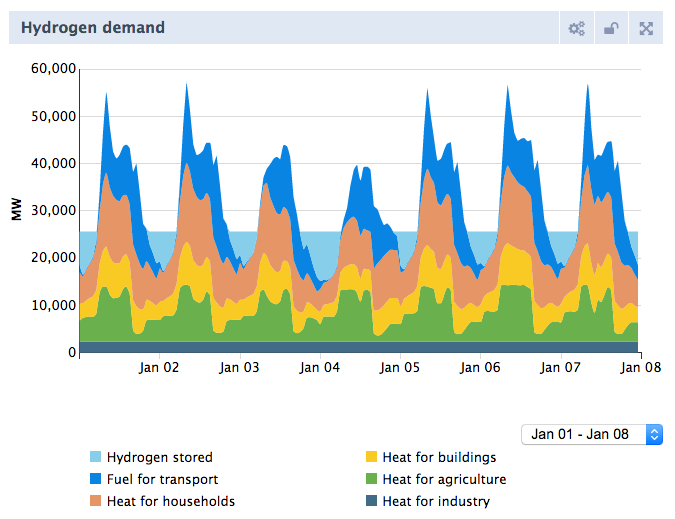Click the 30,000 y-axis value
The width and height of the screenshot is (675, 519).
tap(53, 210)
